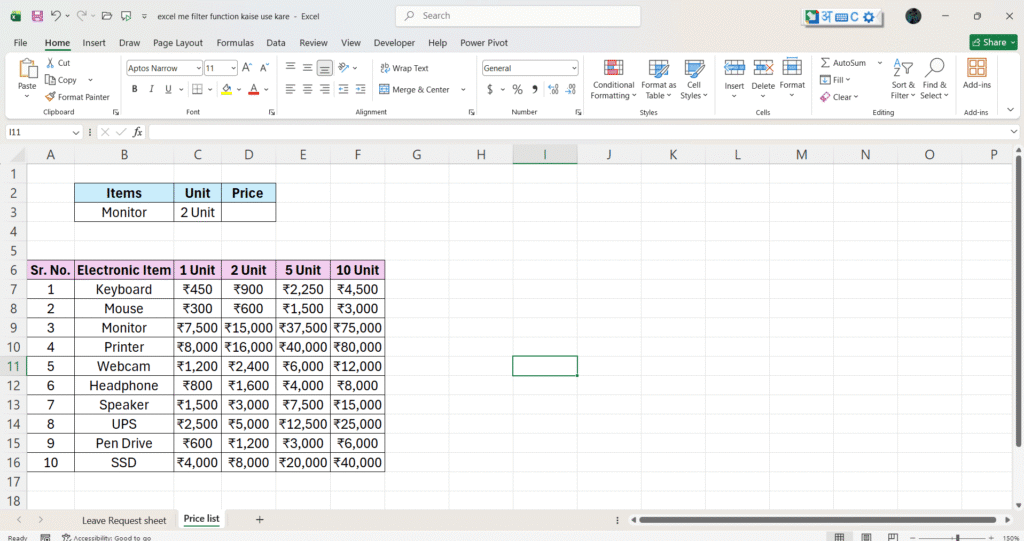Switch to the Formulas ribbon tab

[235, 42]
